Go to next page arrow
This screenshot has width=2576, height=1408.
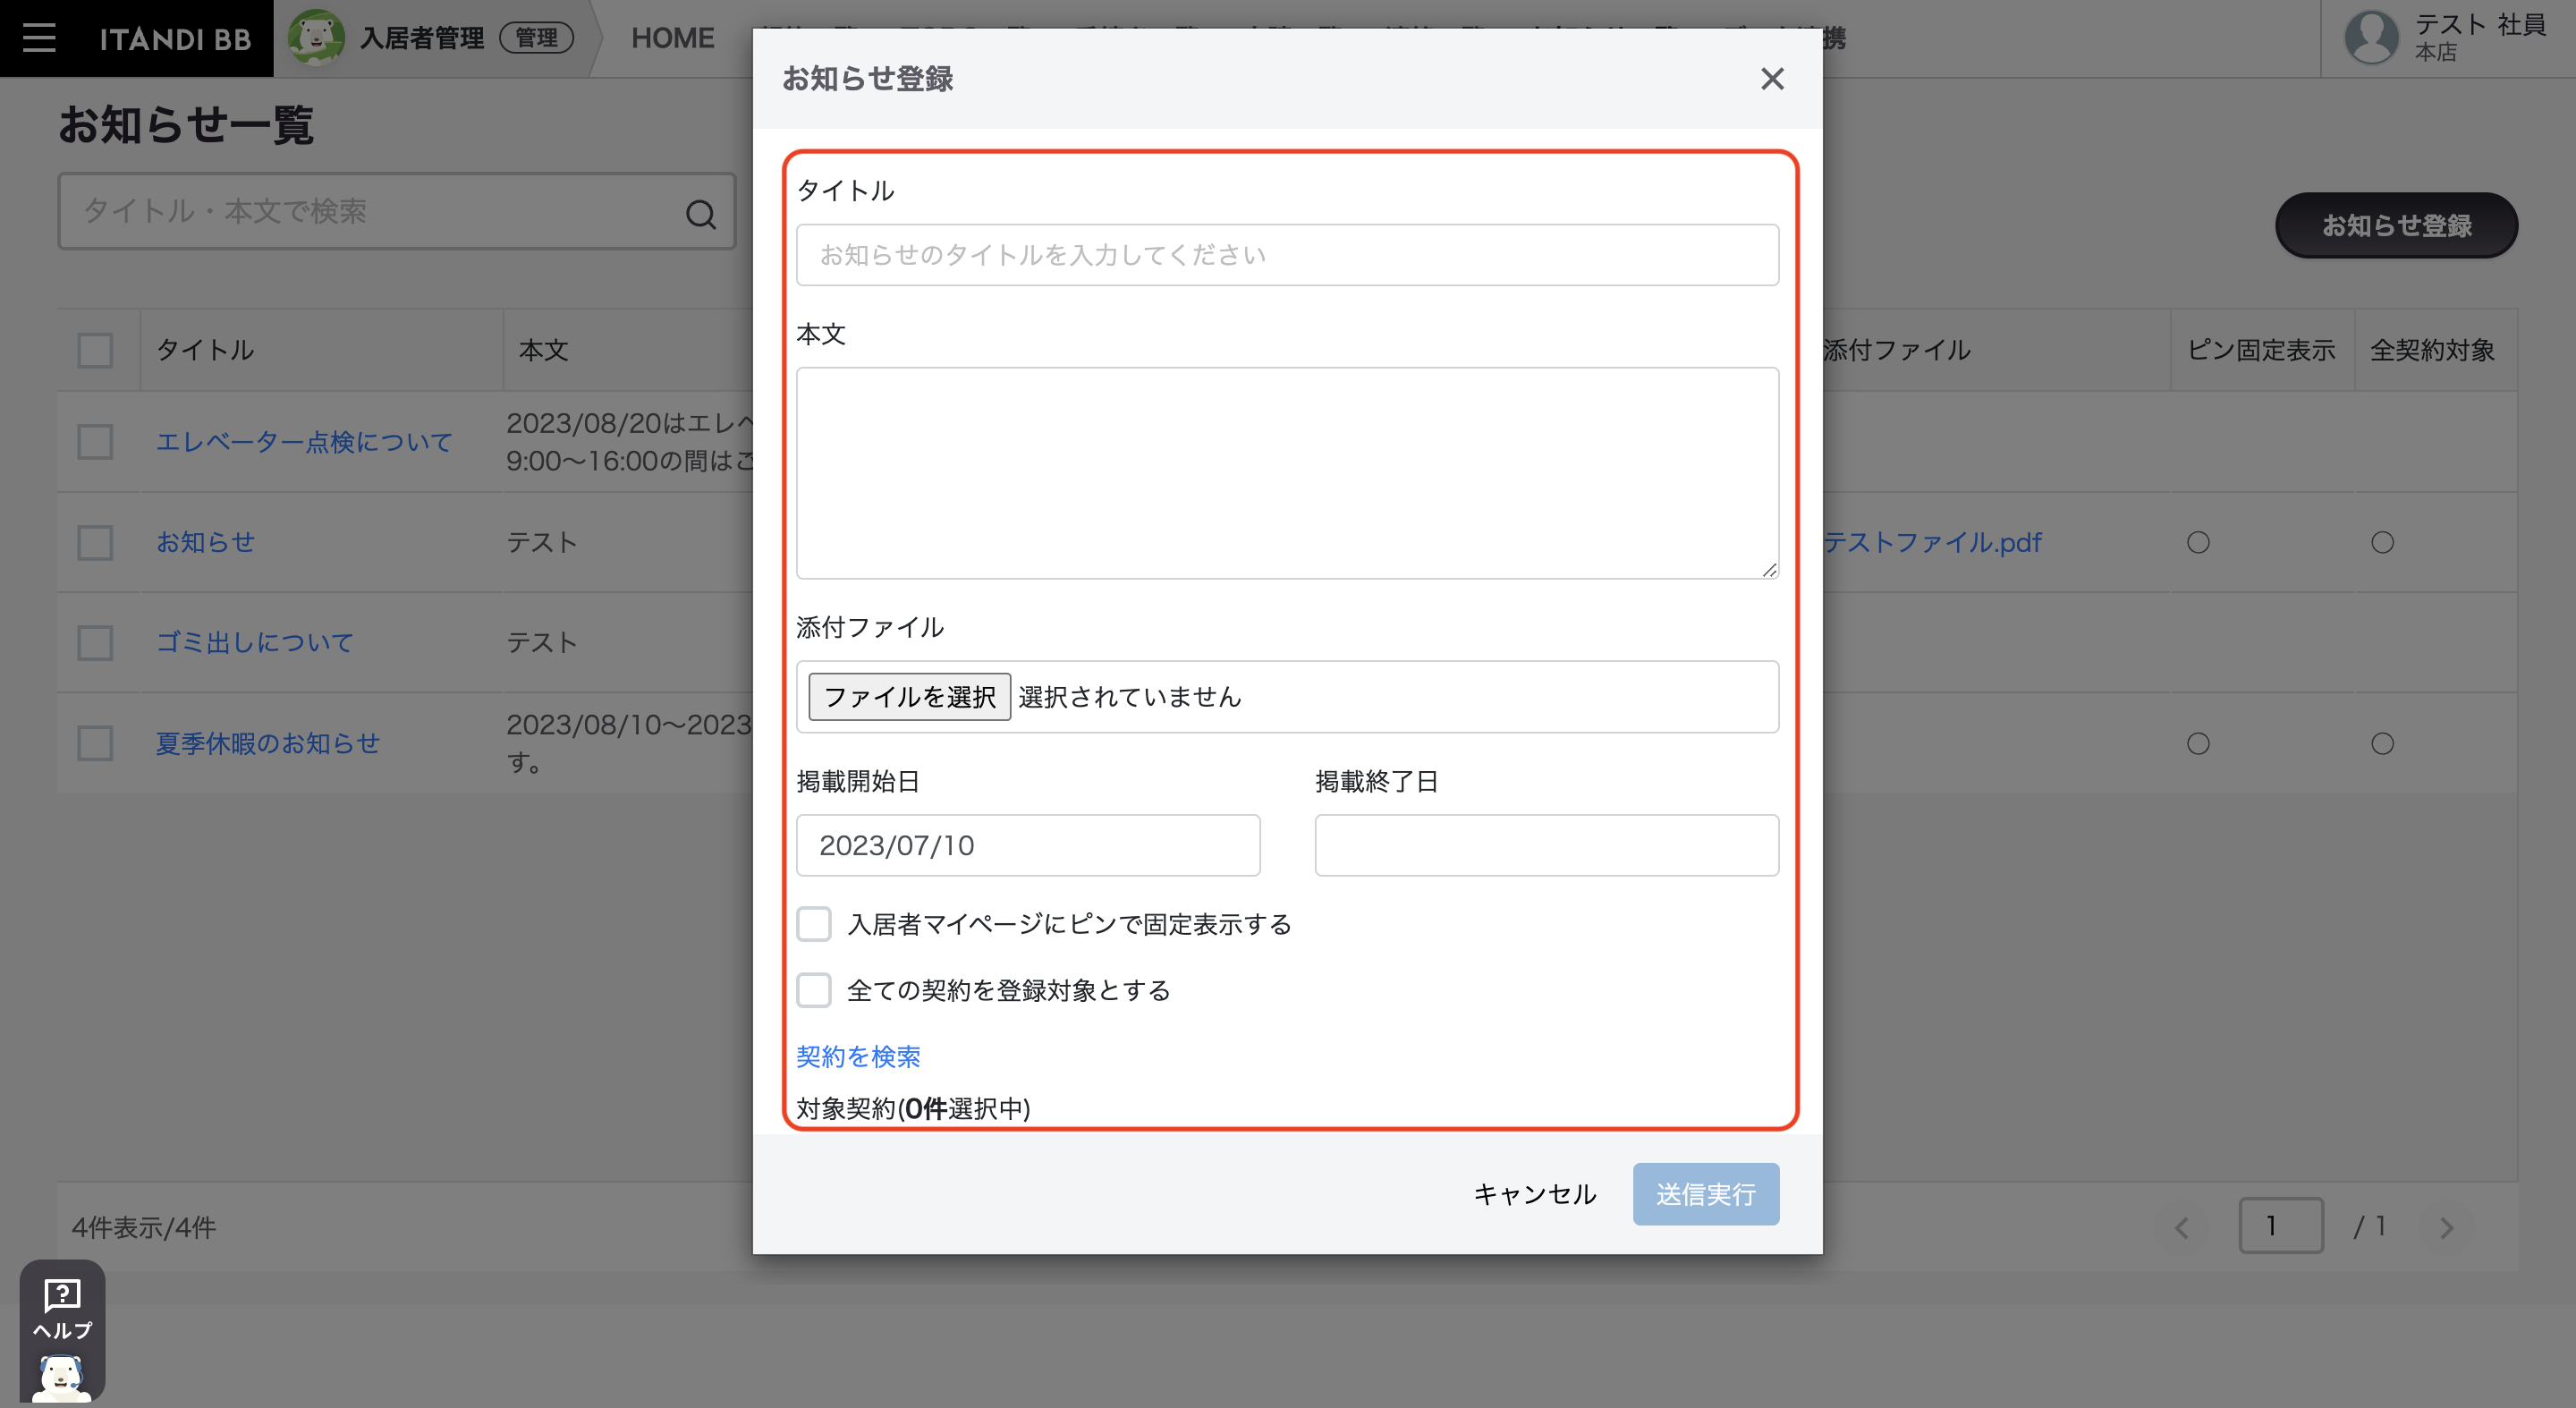coord(2447,1227)
